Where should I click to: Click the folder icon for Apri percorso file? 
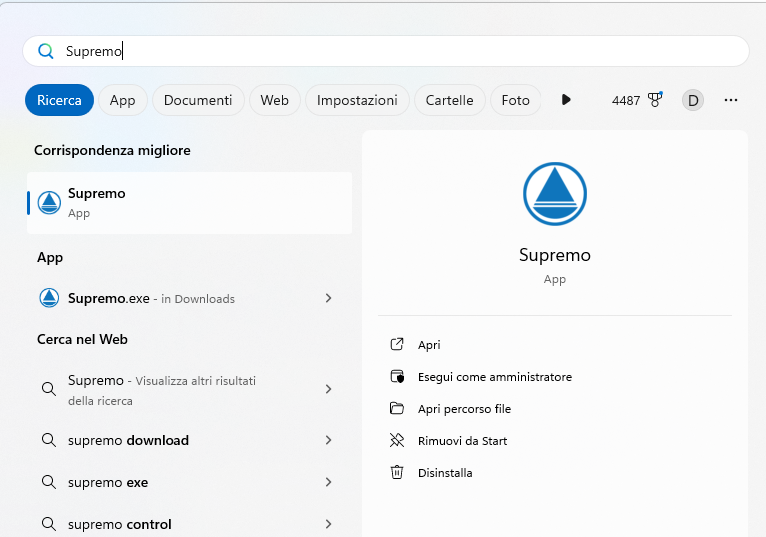pyautogui.click(x=397, y=408)
